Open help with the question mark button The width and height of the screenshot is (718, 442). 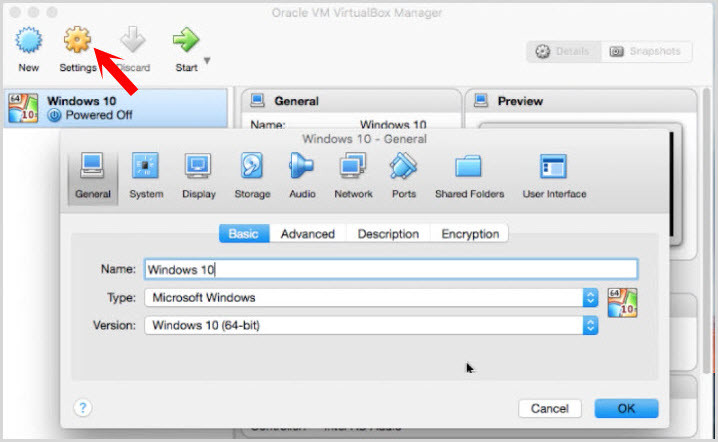tap(83, 407)
